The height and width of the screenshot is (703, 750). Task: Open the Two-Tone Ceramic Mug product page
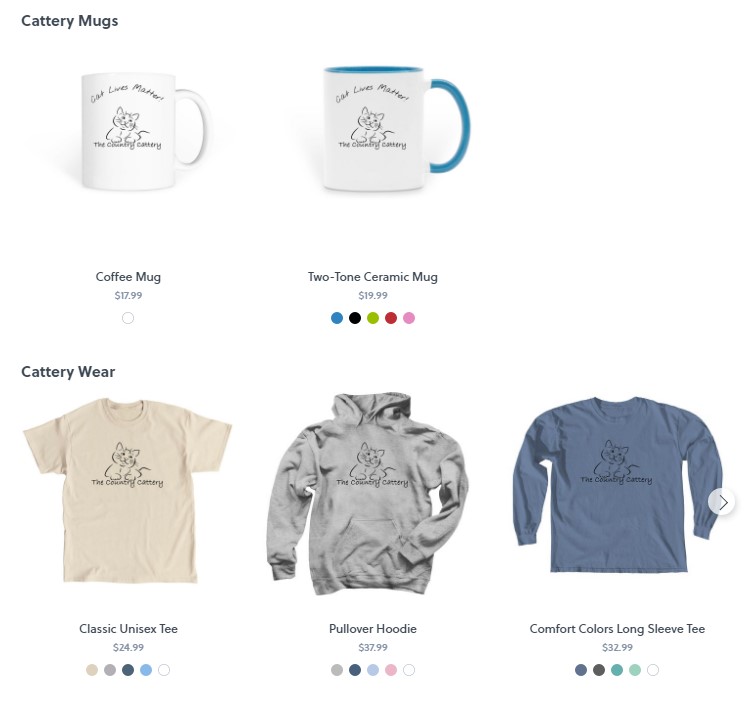(373, 277)
